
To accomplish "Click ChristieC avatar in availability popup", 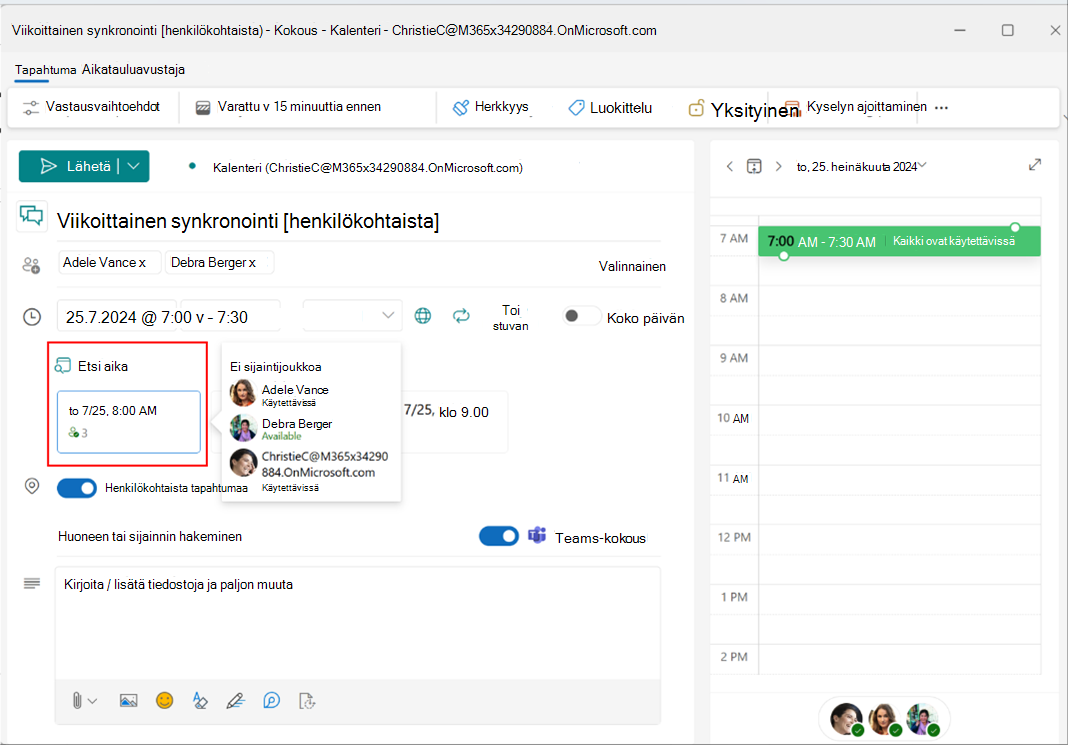I will click(243, 463).
